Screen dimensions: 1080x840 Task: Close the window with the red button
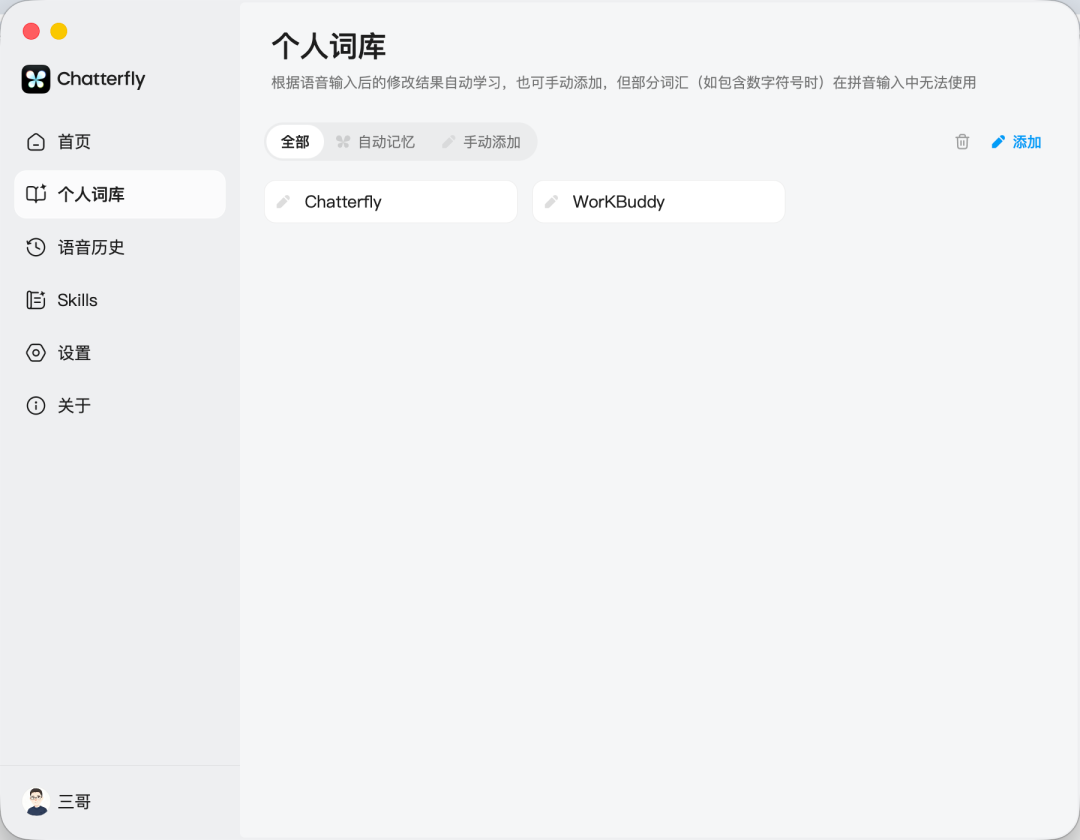[31, 31]
